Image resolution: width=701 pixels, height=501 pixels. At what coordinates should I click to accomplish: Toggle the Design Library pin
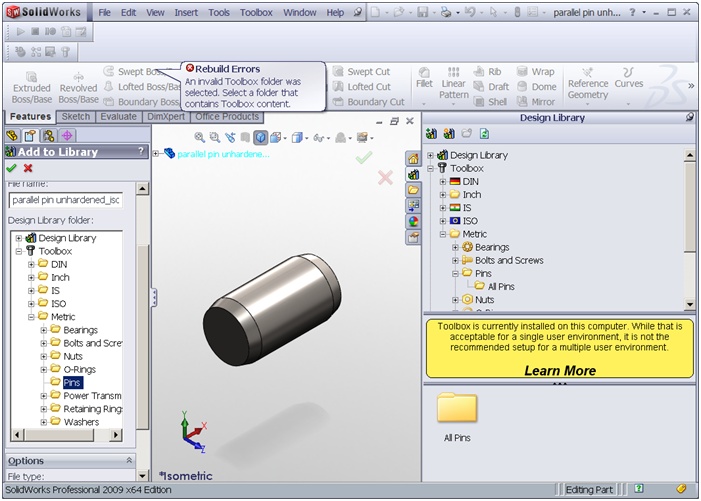pyautogui.click(x=690, y=118)
